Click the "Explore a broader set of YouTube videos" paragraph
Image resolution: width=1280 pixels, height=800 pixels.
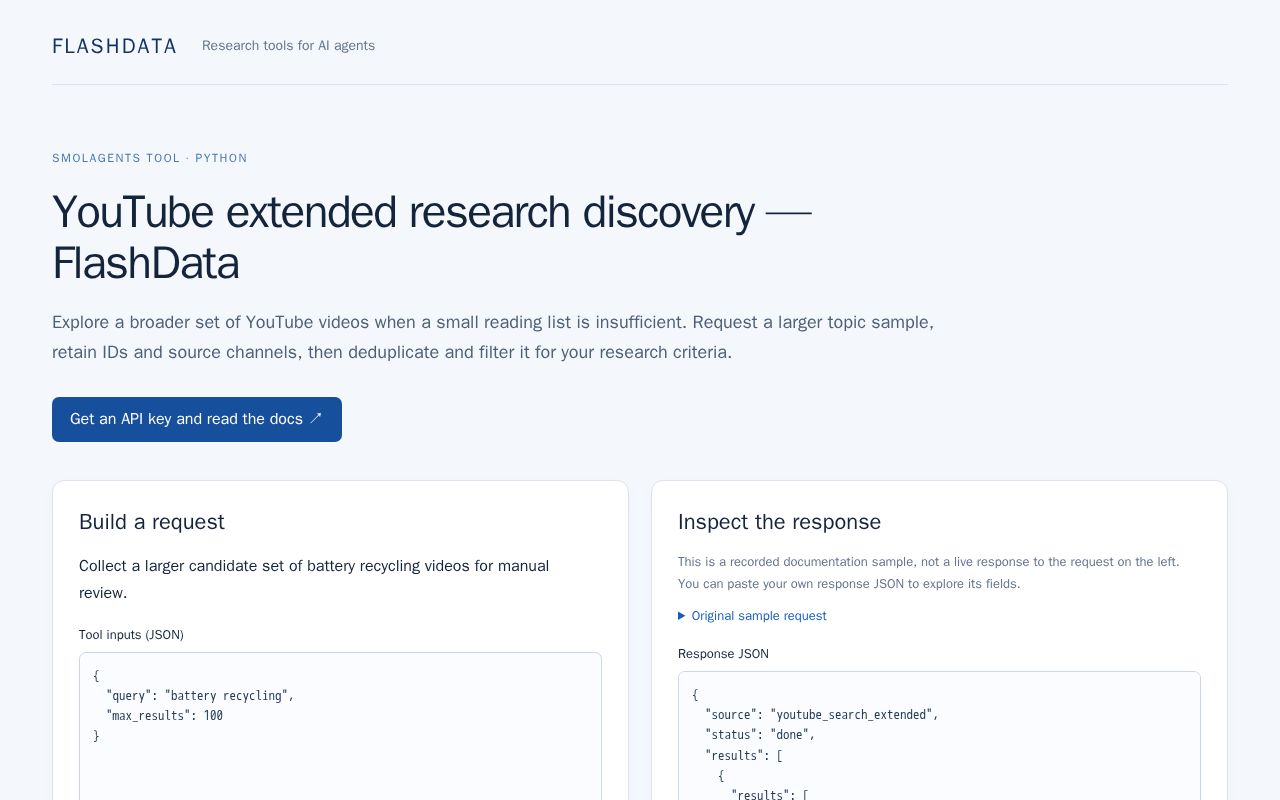(493, 337)
